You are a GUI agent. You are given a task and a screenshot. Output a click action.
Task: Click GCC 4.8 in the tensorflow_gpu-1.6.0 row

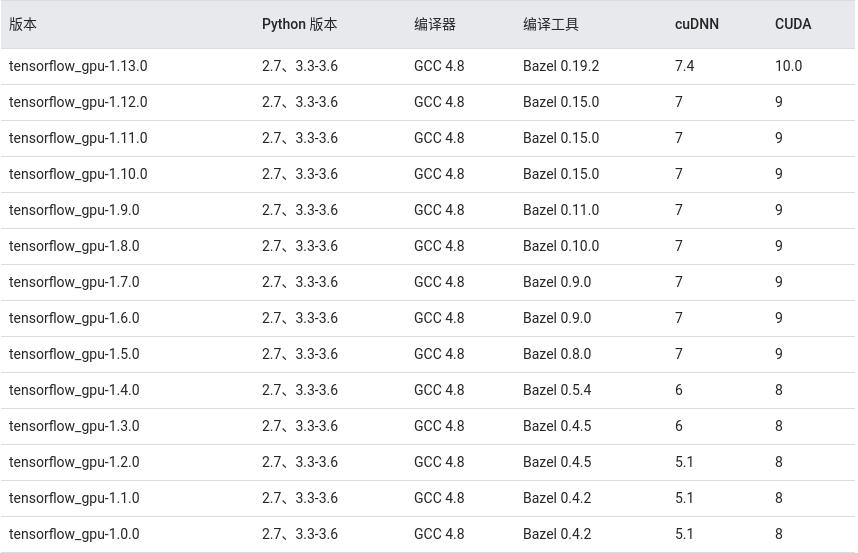(439, 318)
